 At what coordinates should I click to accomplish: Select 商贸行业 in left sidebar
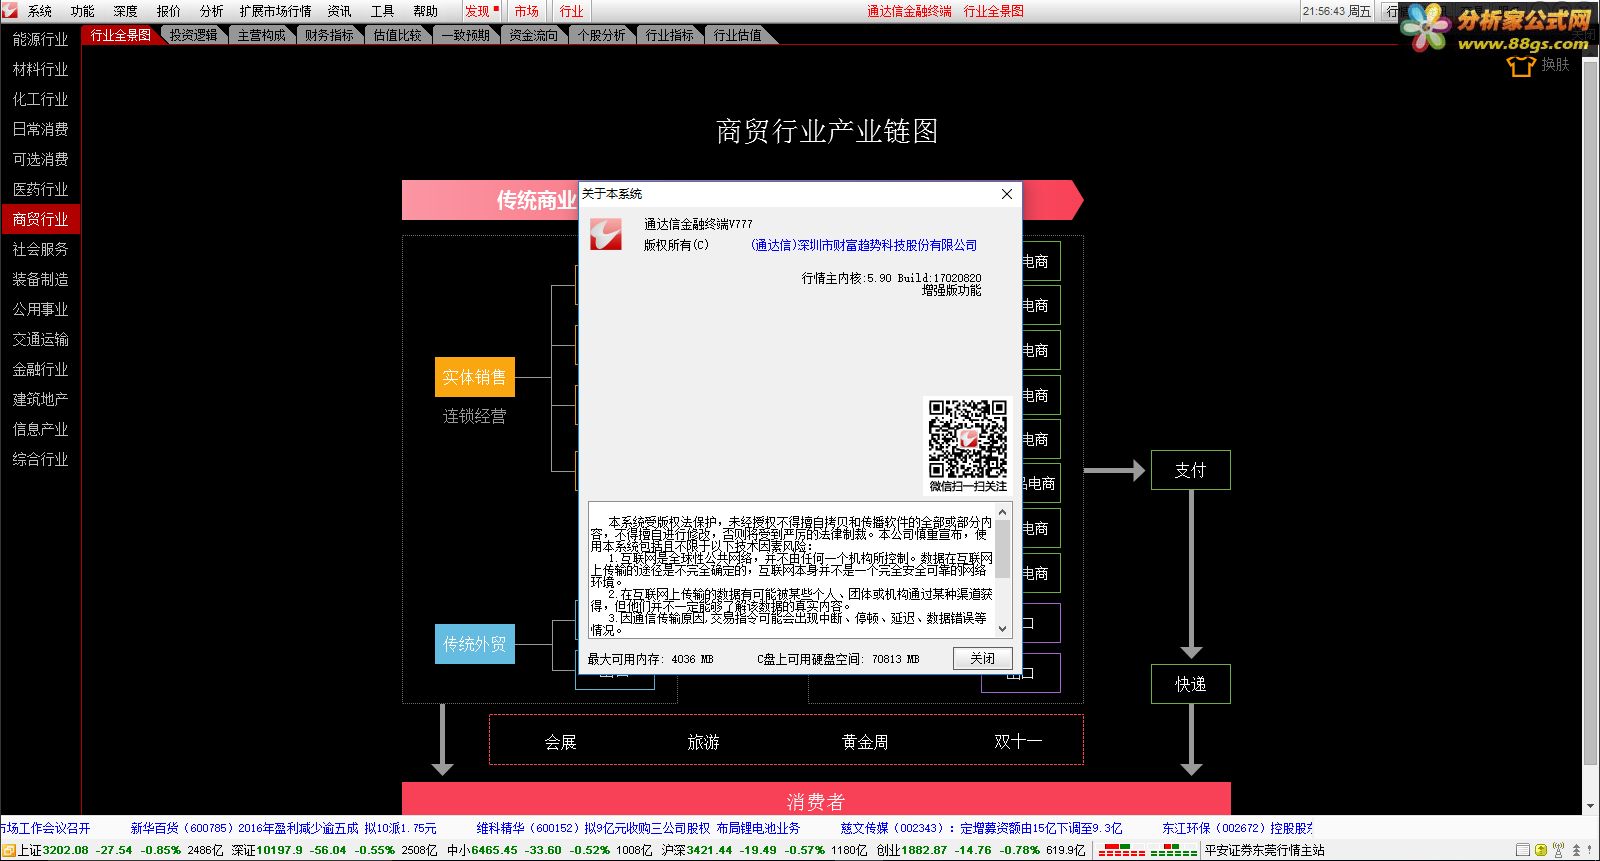(40, 219)
